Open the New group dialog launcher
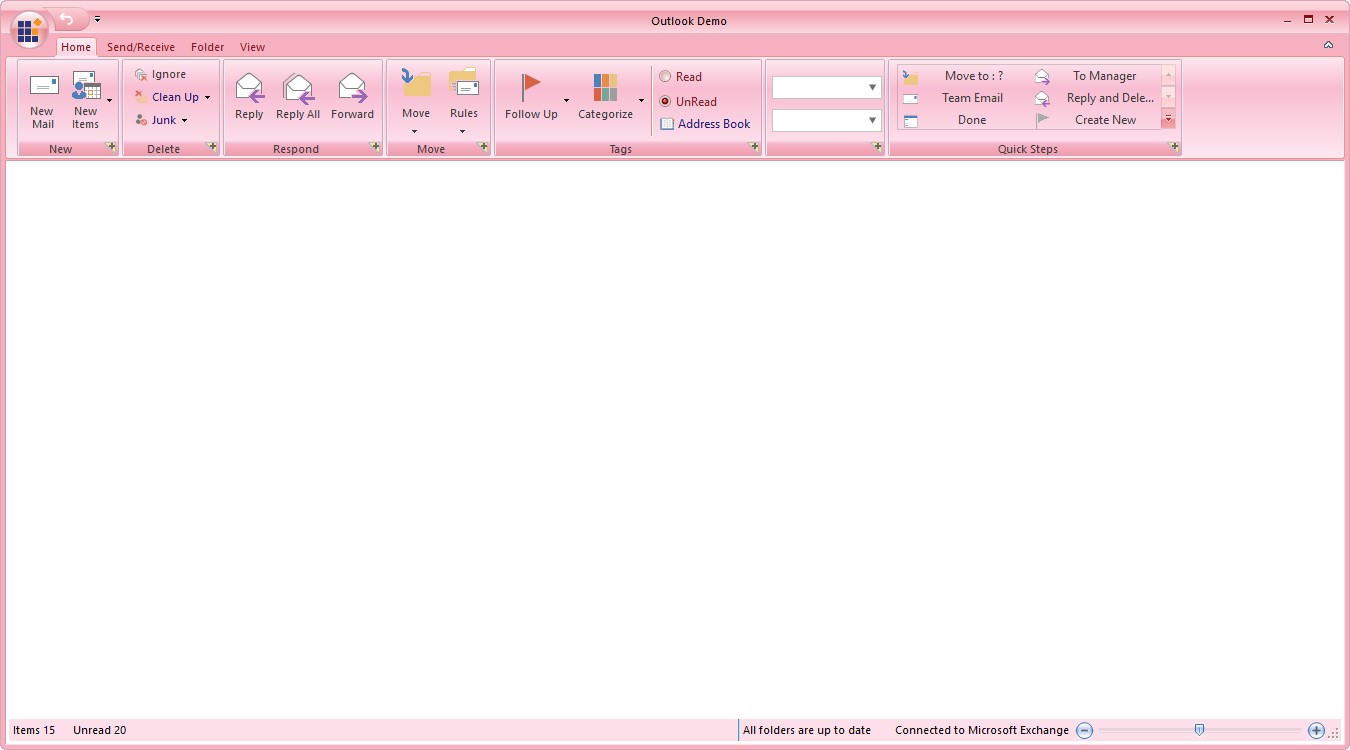This screenshot has height=750, width=1350. [x=112, y=147]
